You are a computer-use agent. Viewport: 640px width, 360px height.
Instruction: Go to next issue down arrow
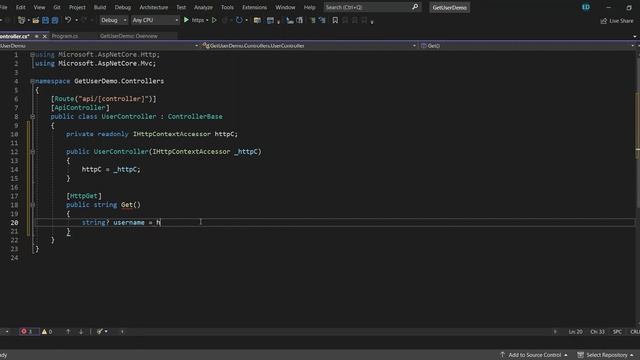[x=81, y=331]
